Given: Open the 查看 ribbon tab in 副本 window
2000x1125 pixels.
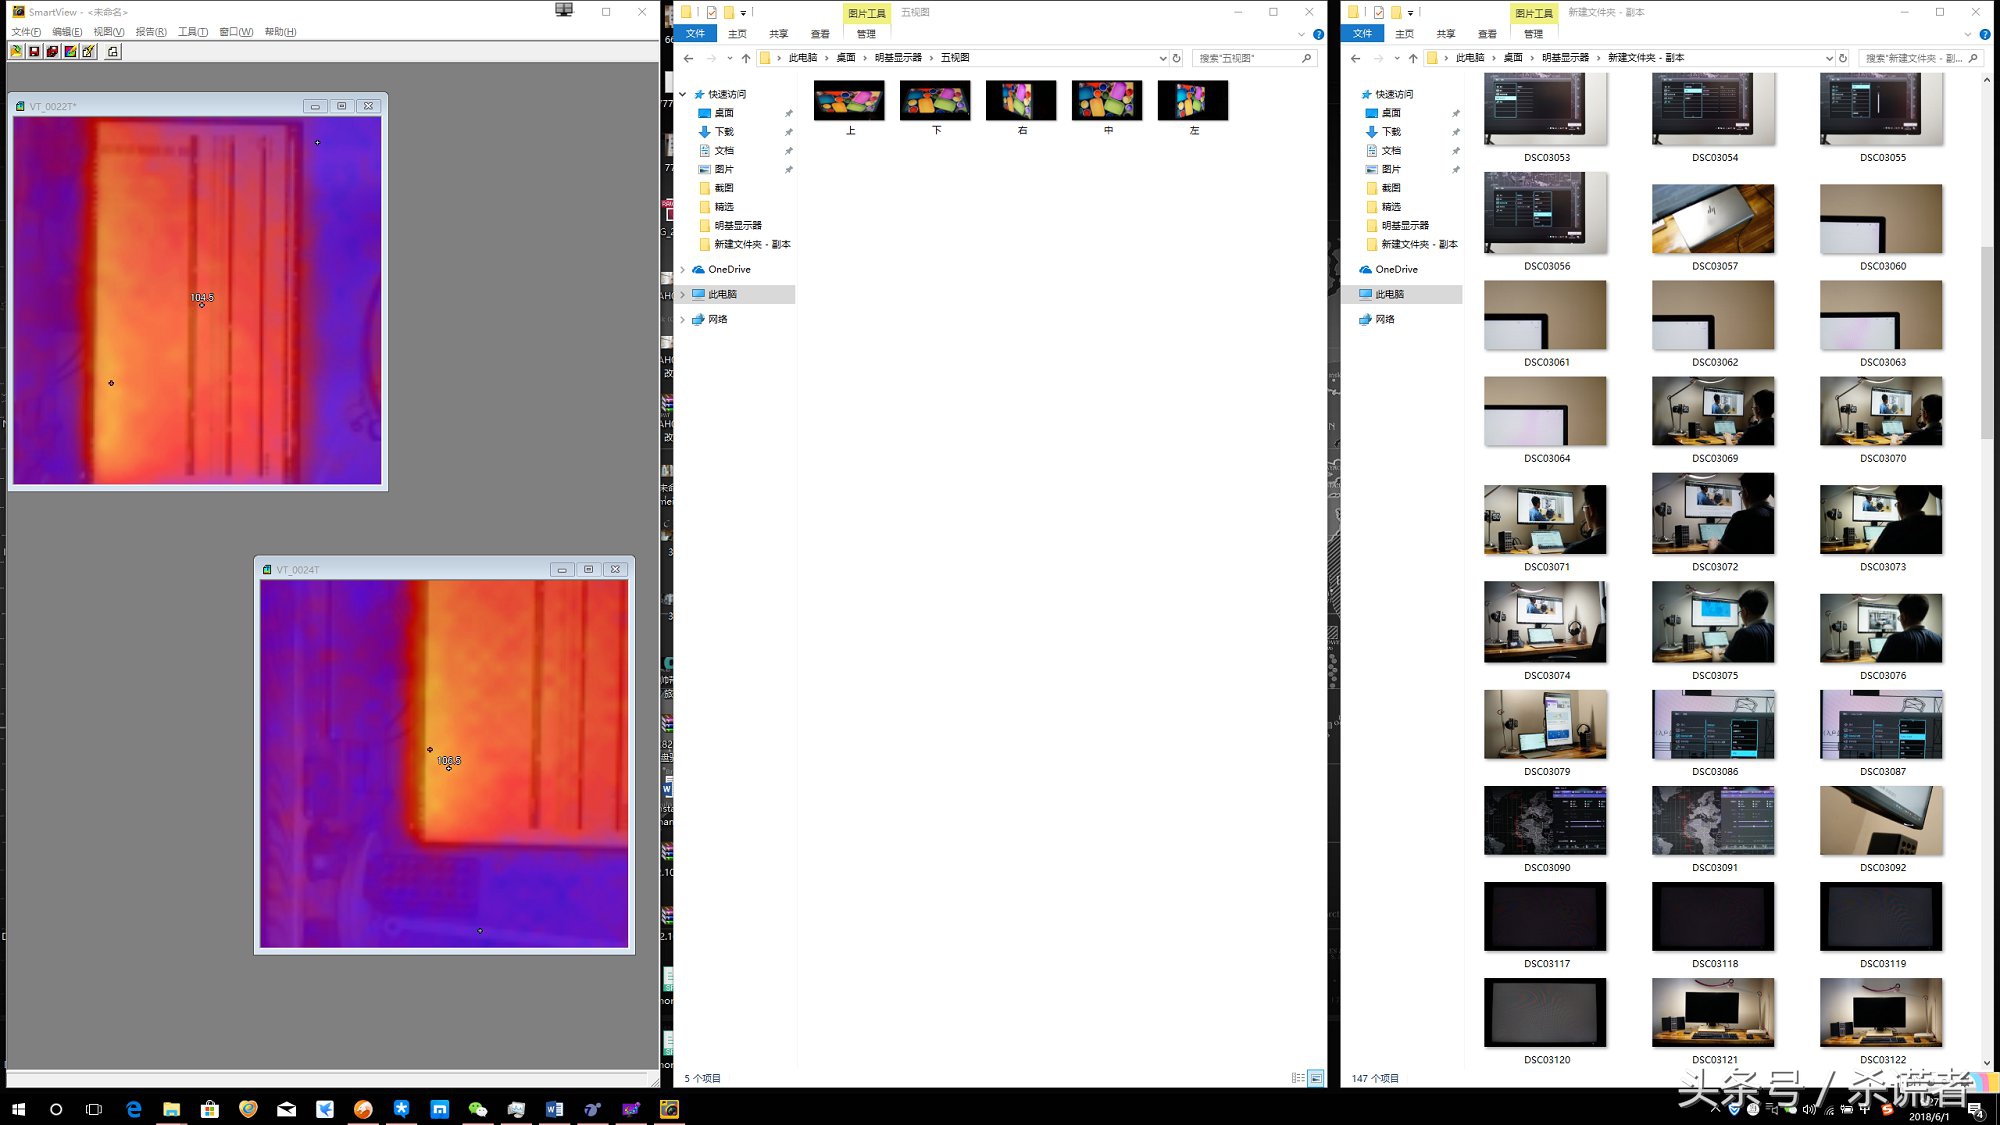Looking at the screenshot, I should 1487,34.
